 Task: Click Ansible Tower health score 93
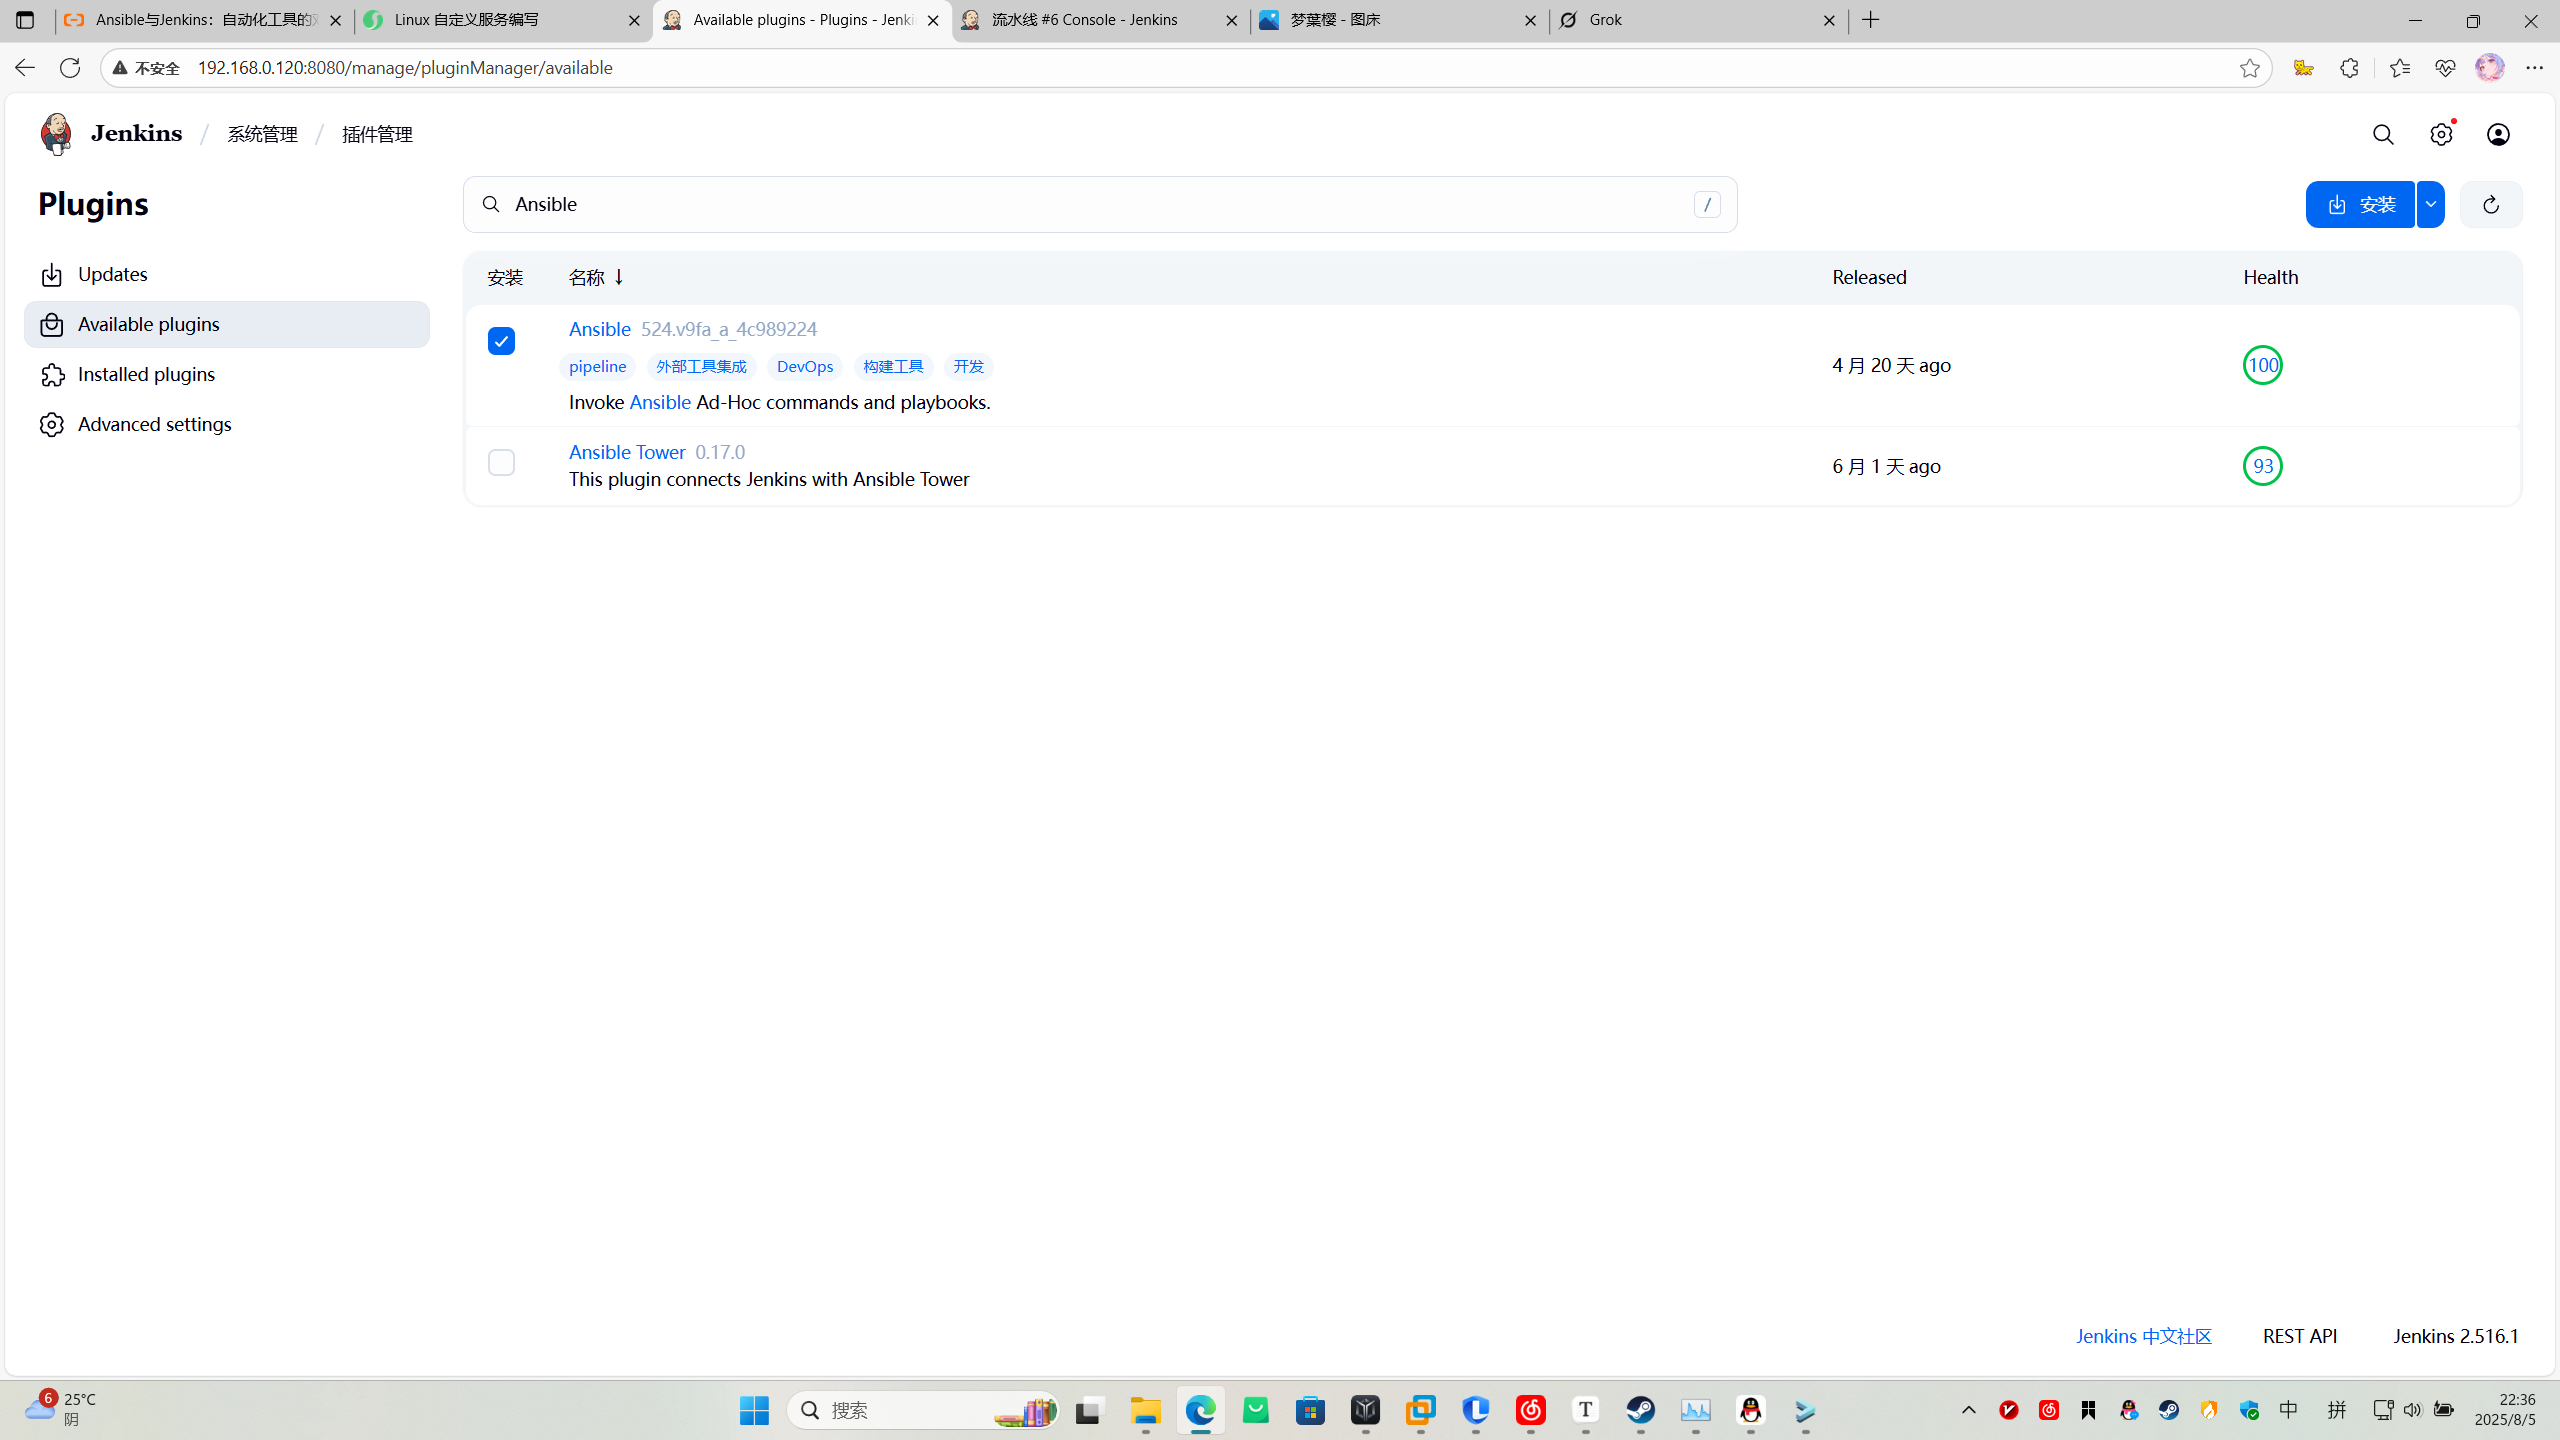point(2262,466)
